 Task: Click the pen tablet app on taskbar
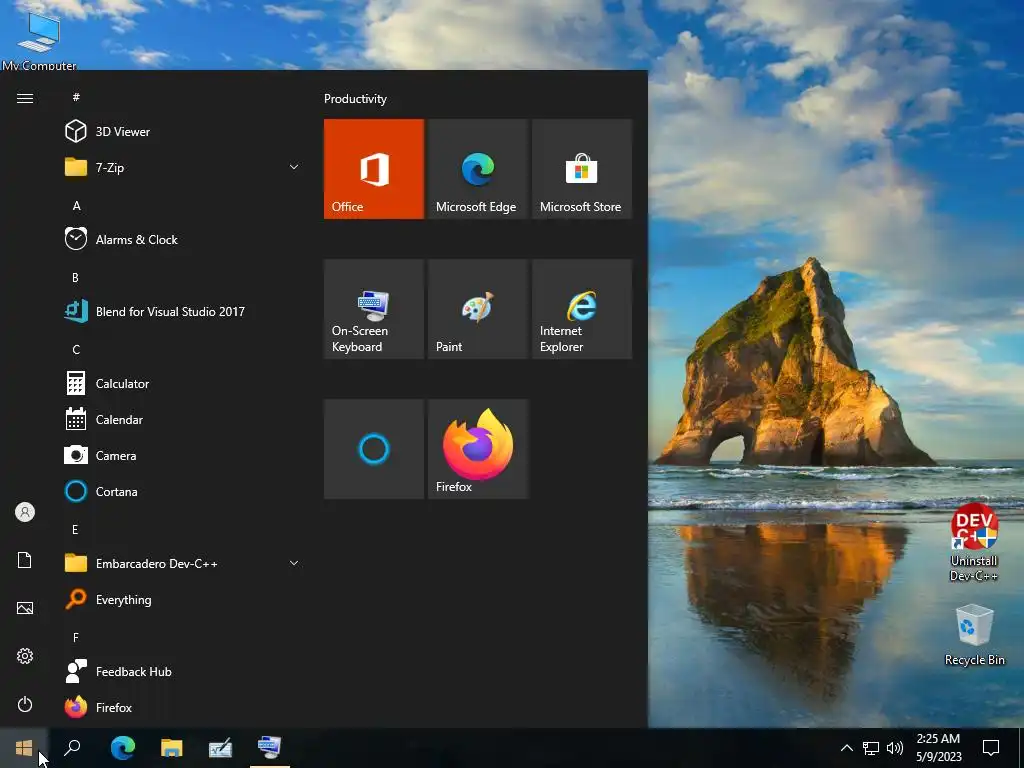point(221,748)
